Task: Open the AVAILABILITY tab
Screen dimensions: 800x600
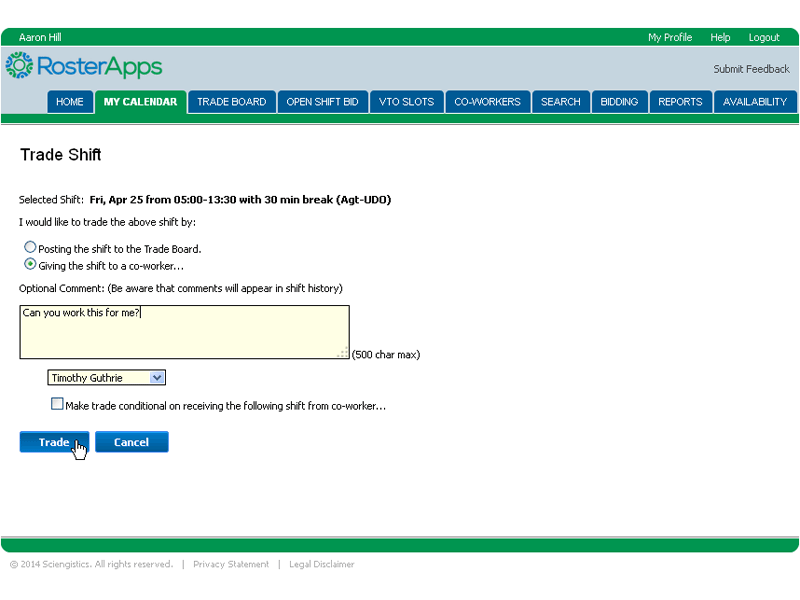Action: coord(755,102)
